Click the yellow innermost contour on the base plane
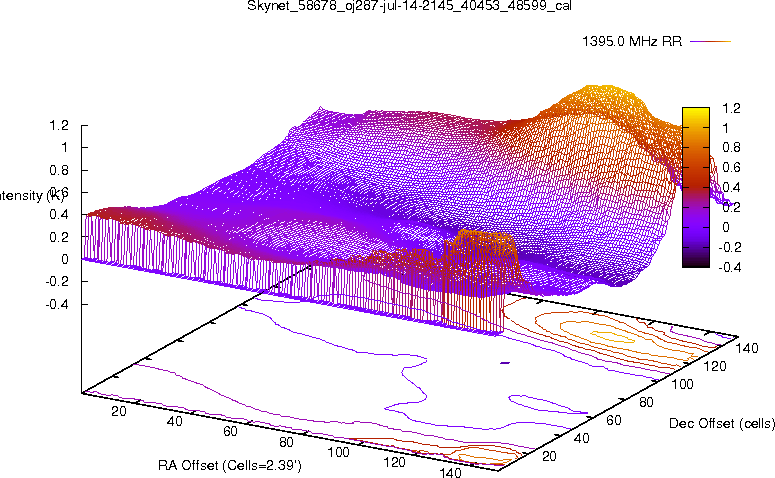The image size is (775, 478). click(612, 337)
